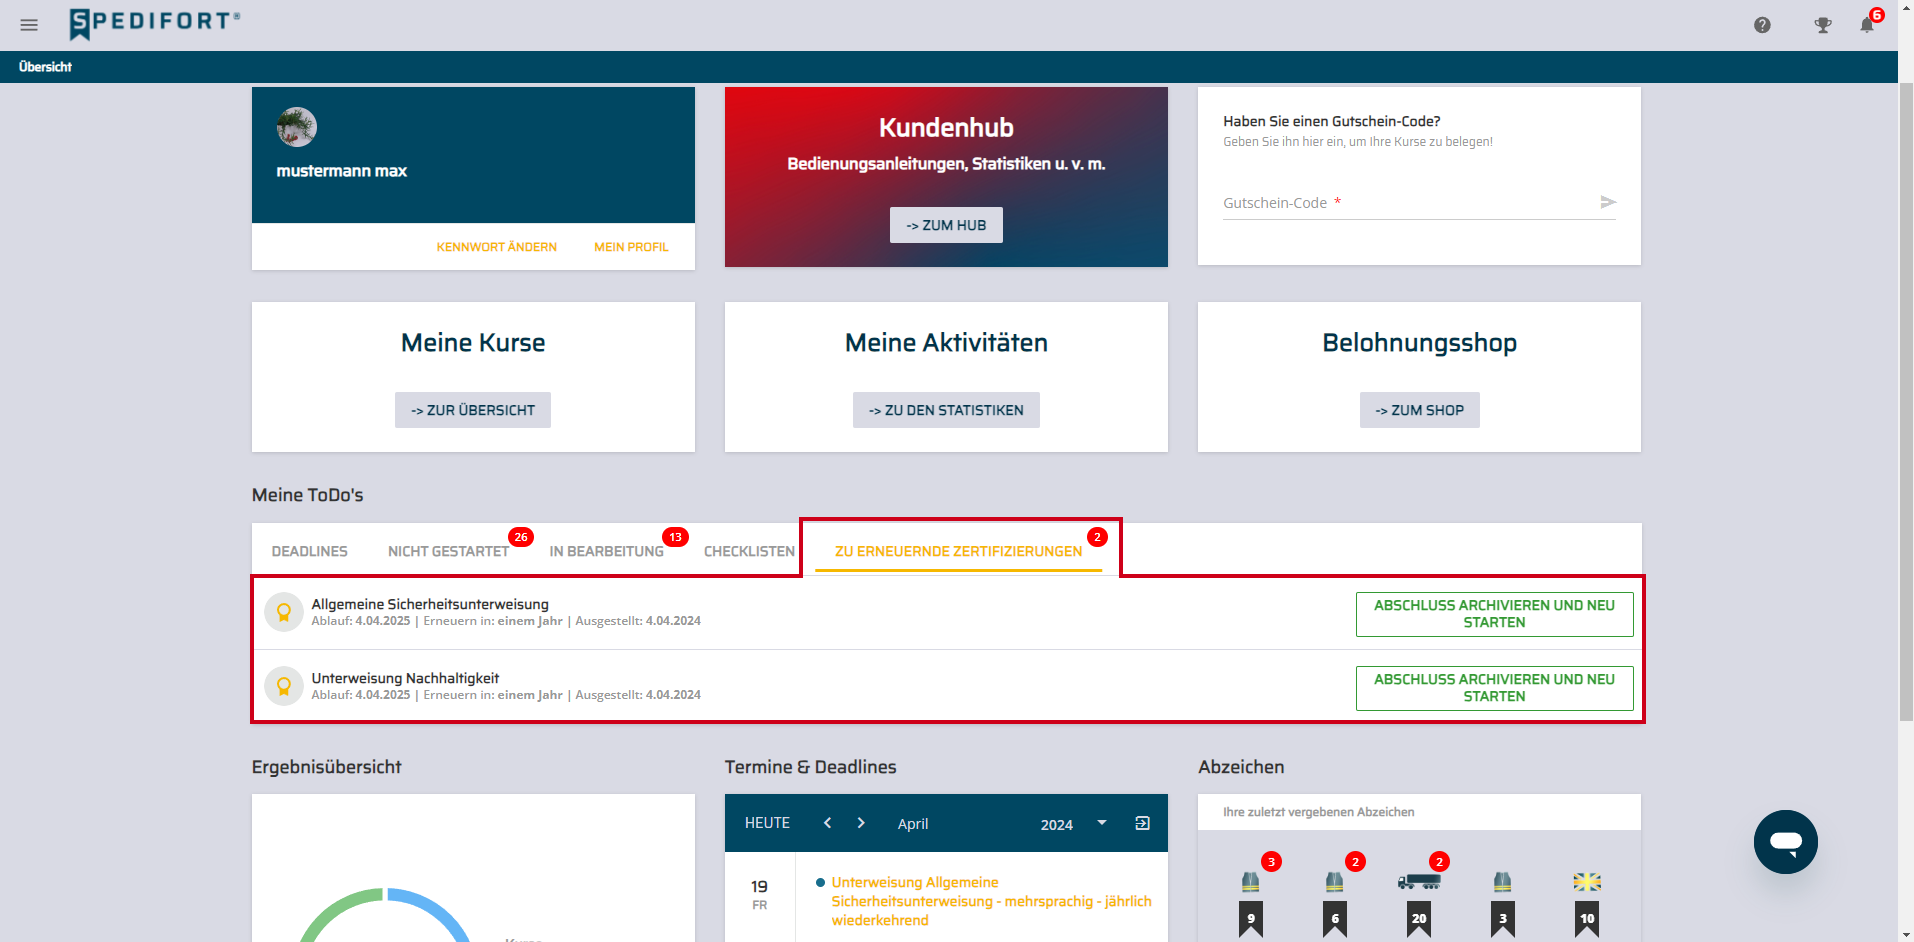This screenshot has width=1914, height=942.
Task: Click the Übersicht breadcrumb
Action: (x=45, y=67)
